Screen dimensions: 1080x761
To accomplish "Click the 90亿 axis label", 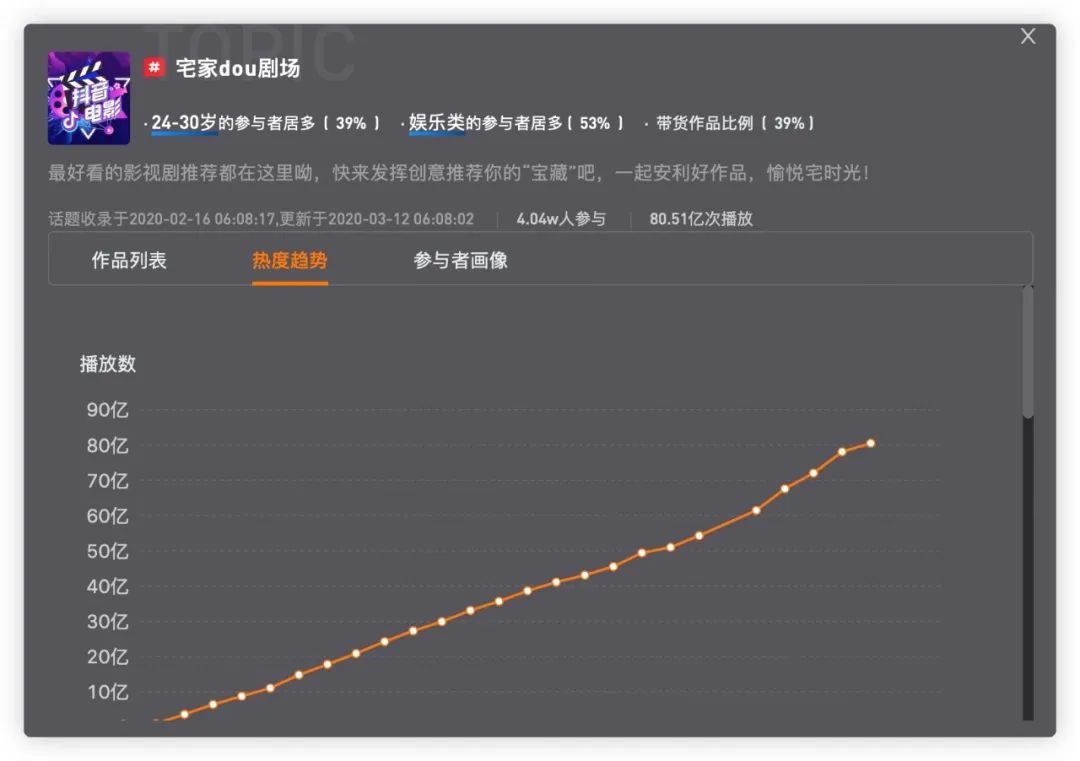I will (x=107, y=410).
